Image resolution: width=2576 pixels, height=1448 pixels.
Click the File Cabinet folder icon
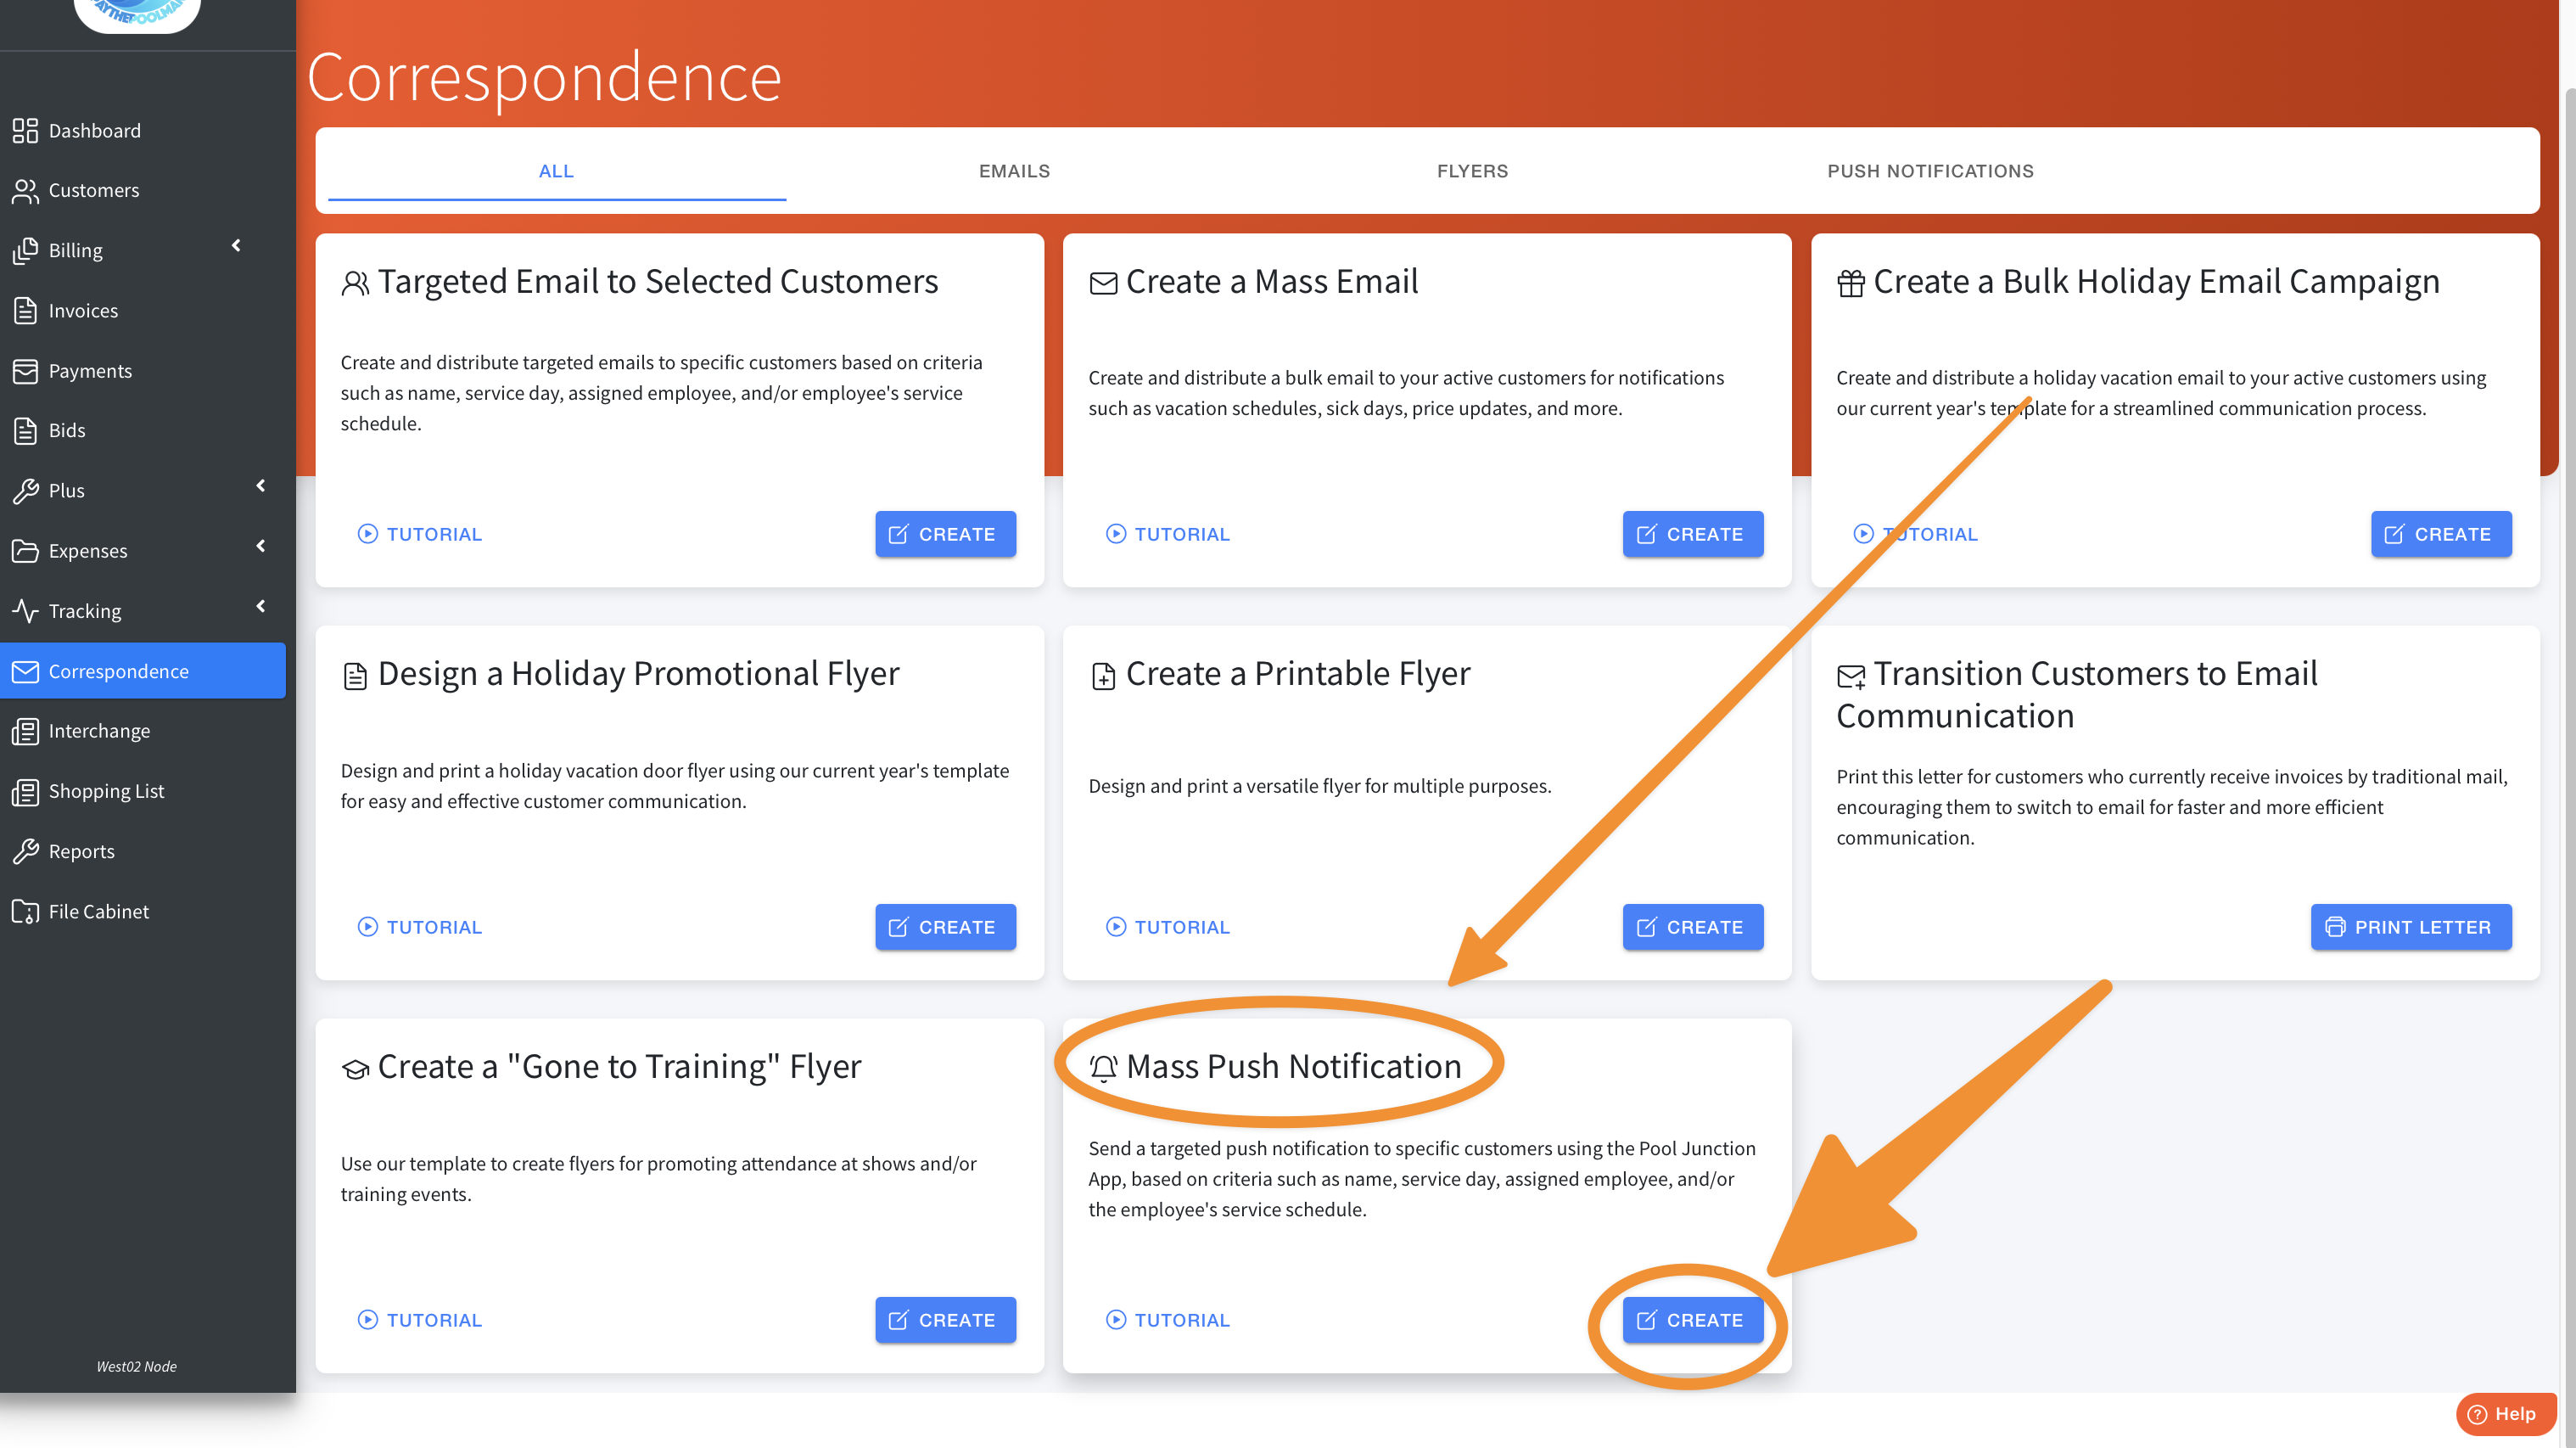click(25, 911)
